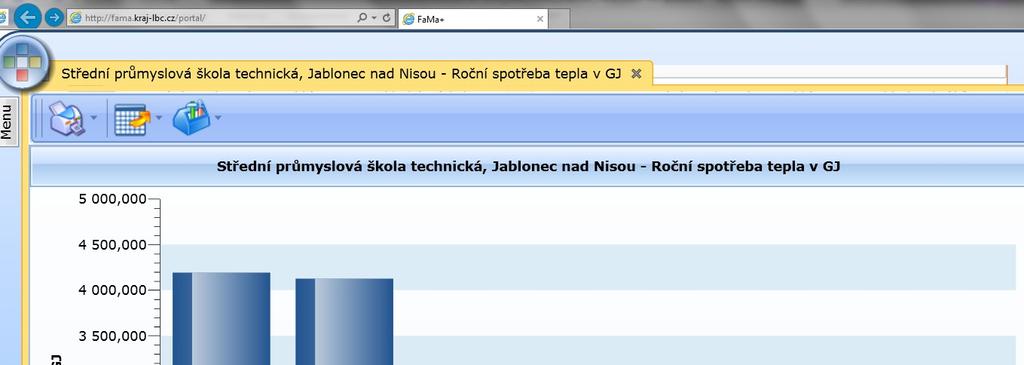Close the Roční spotřeba tepla report tab
1024x365 pixels.
point(636,73)
